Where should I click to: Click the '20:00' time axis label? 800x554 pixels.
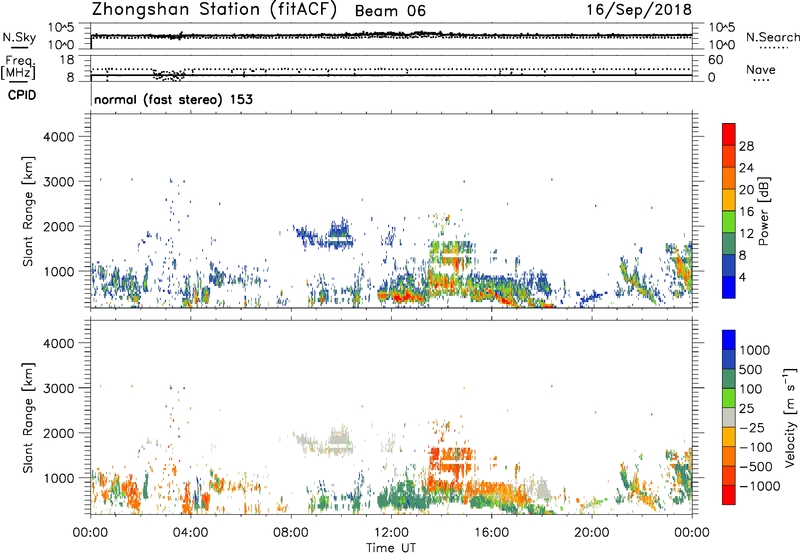tap(591, 533)
